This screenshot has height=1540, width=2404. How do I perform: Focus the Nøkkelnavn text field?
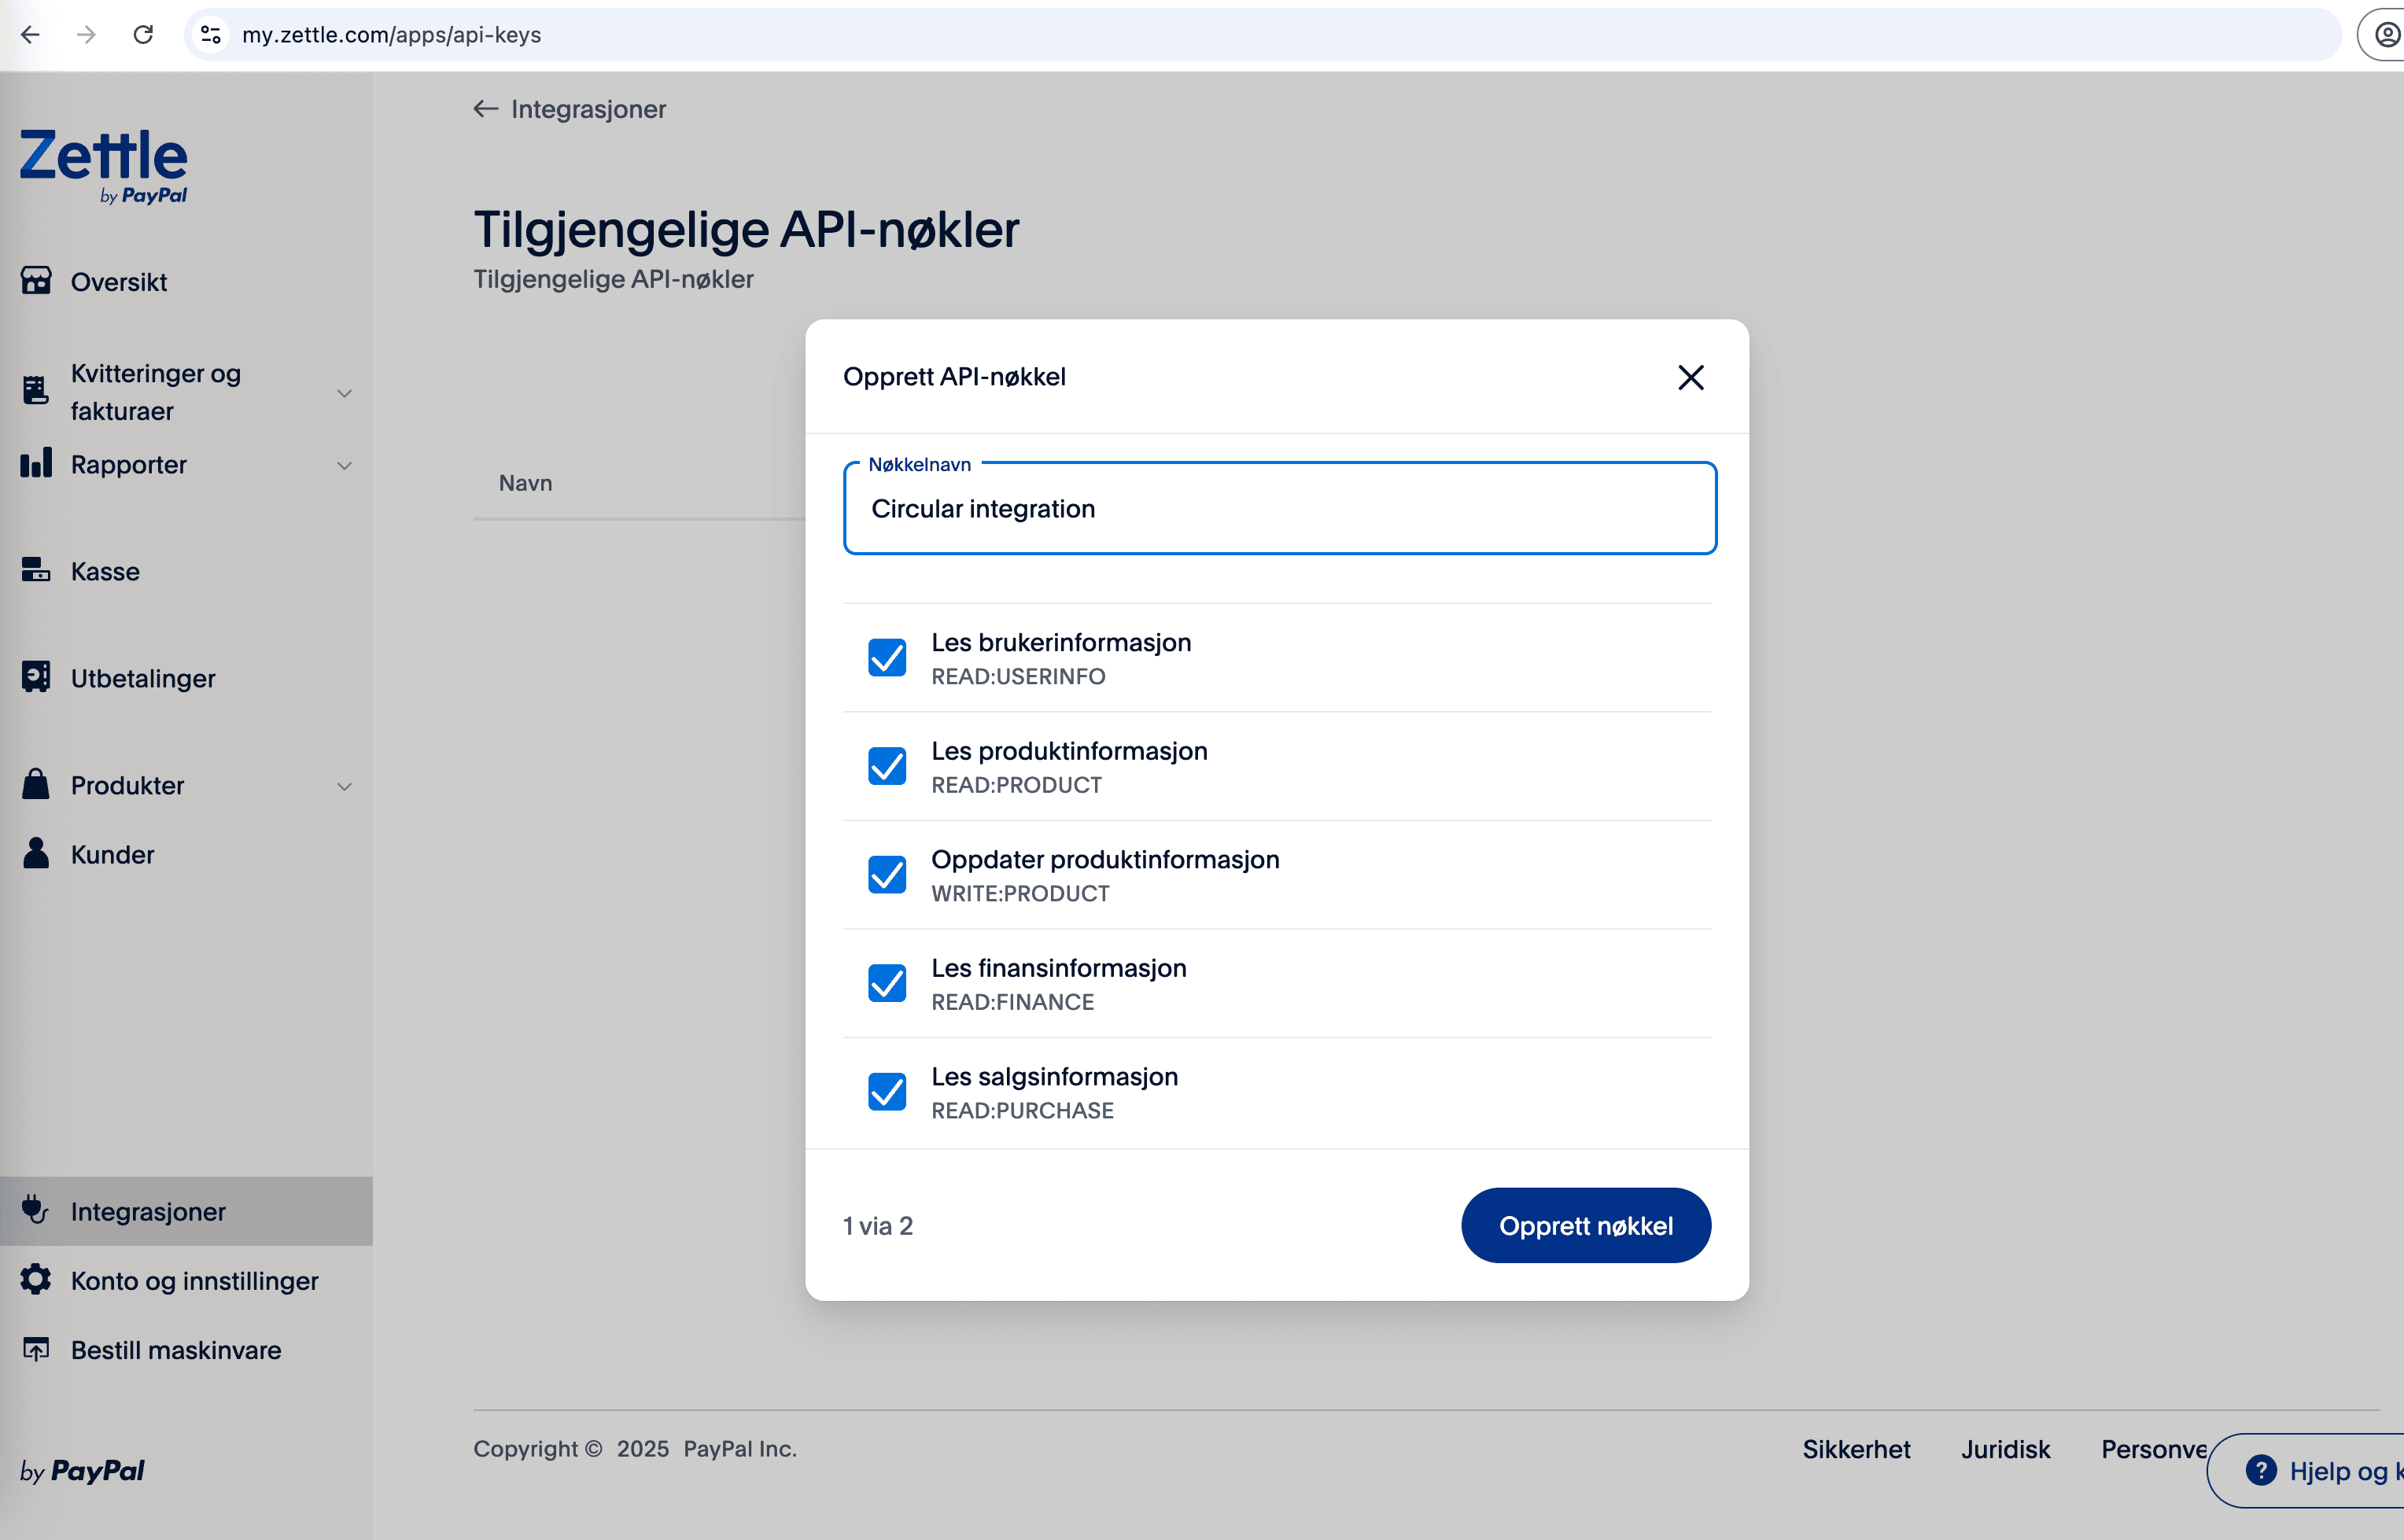(1279, 509)
